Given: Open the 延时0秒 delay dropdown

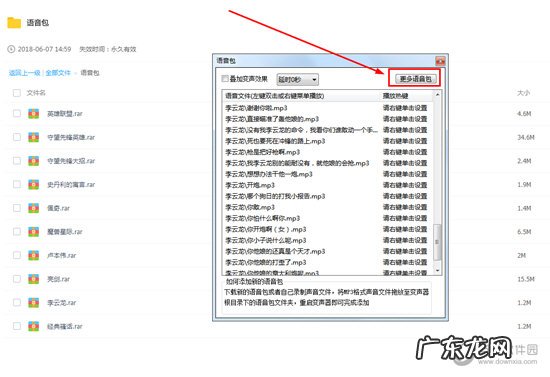Looking at the screenshot, I should pyautogui.click(x=297, y=80).
